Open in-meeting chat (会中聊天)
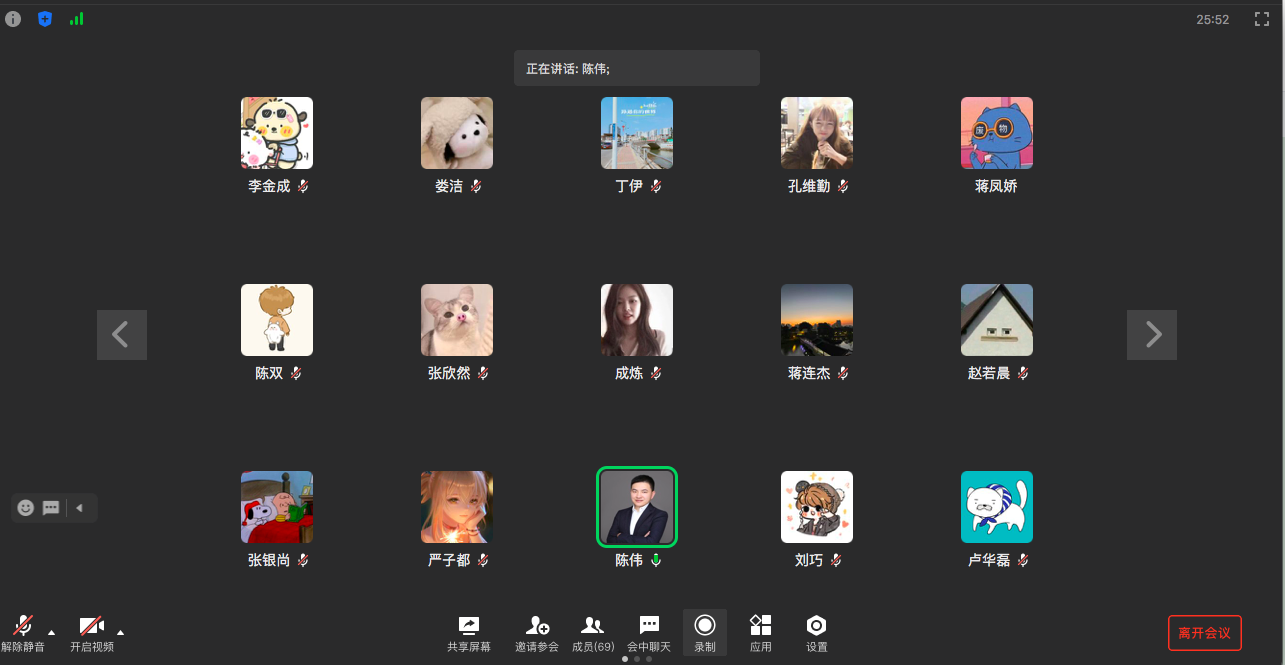1285x665 pixels. tap(649, 633)
